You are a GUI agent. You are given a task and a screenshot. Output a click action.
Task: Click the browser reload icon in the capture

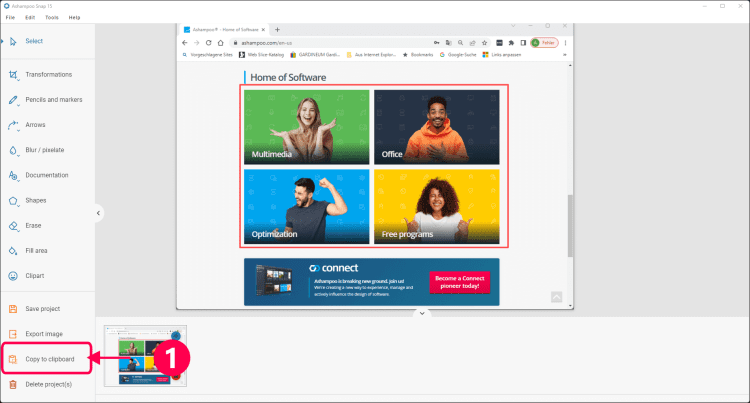(x=209, y=43)
